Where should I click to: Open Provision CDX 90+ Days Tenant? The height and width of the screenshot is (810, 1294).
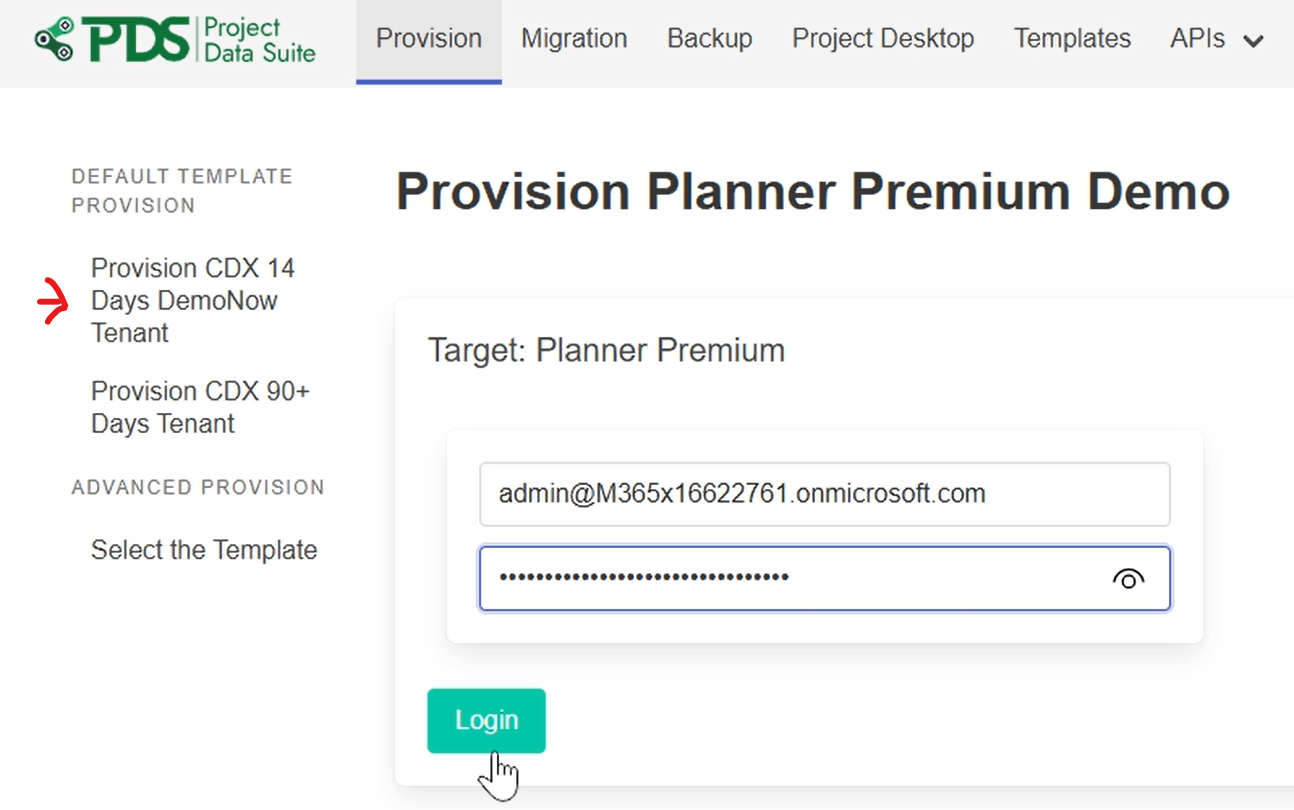(200, 407)
